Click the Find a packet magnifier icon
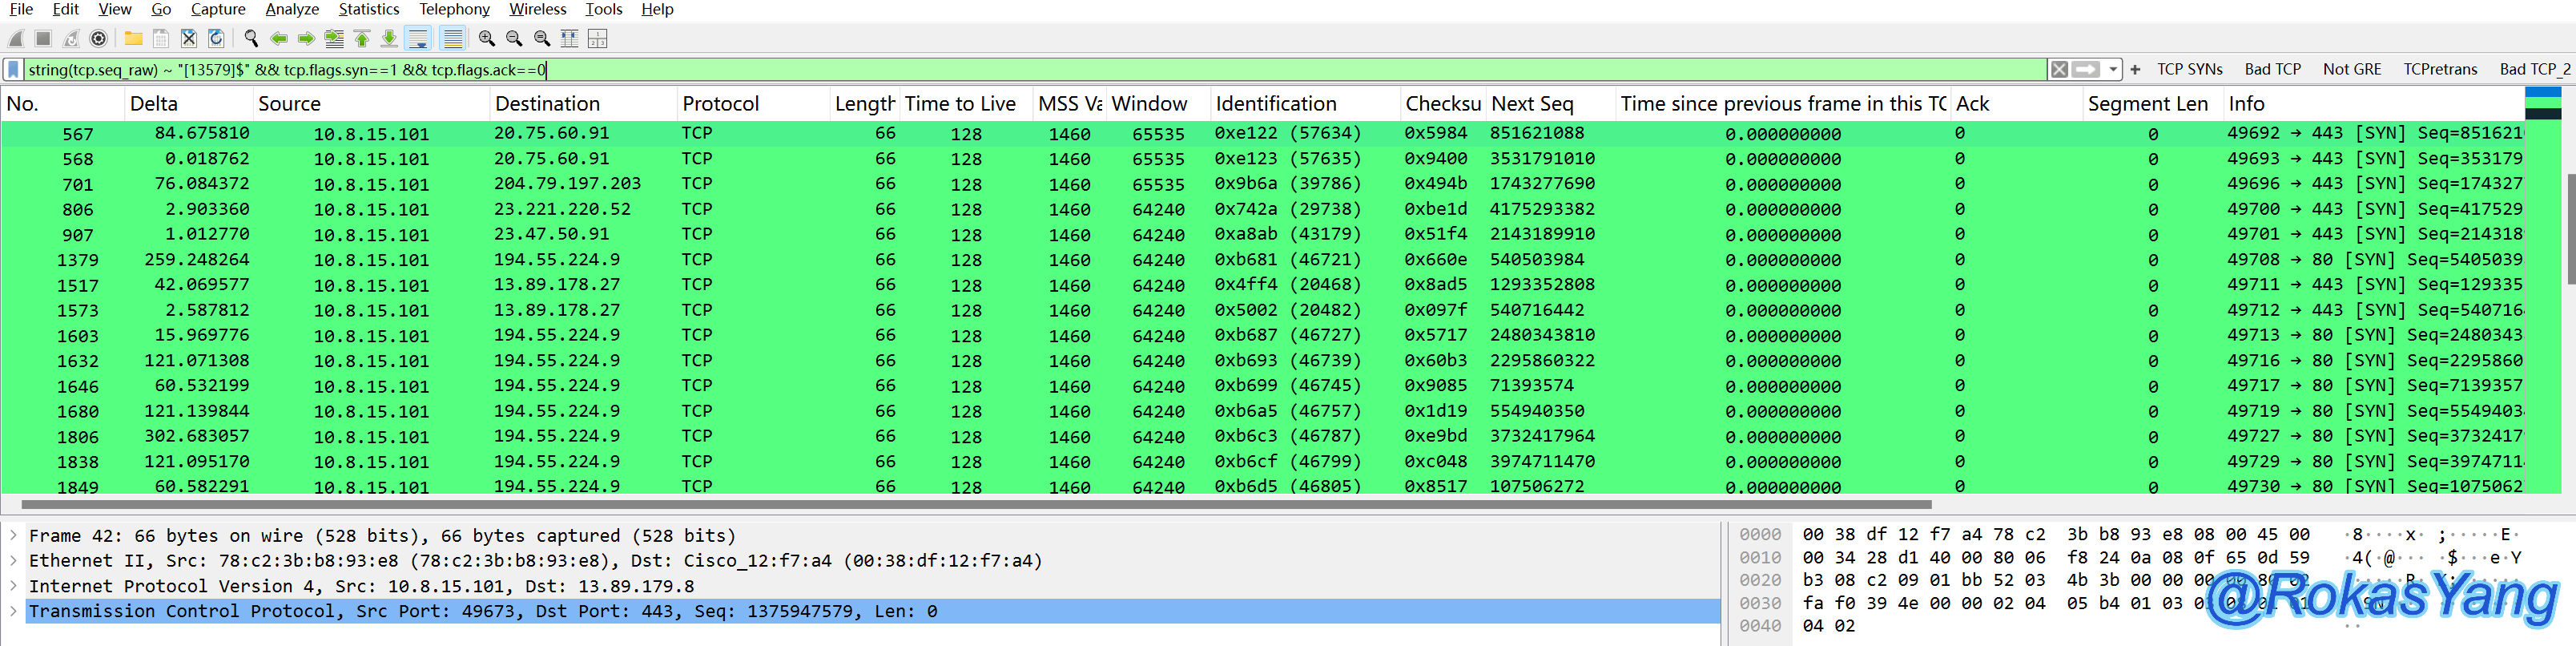Image resolution: width=2576 pixels, height=646 pixels. pyautogui.click(x=251, y=39)
